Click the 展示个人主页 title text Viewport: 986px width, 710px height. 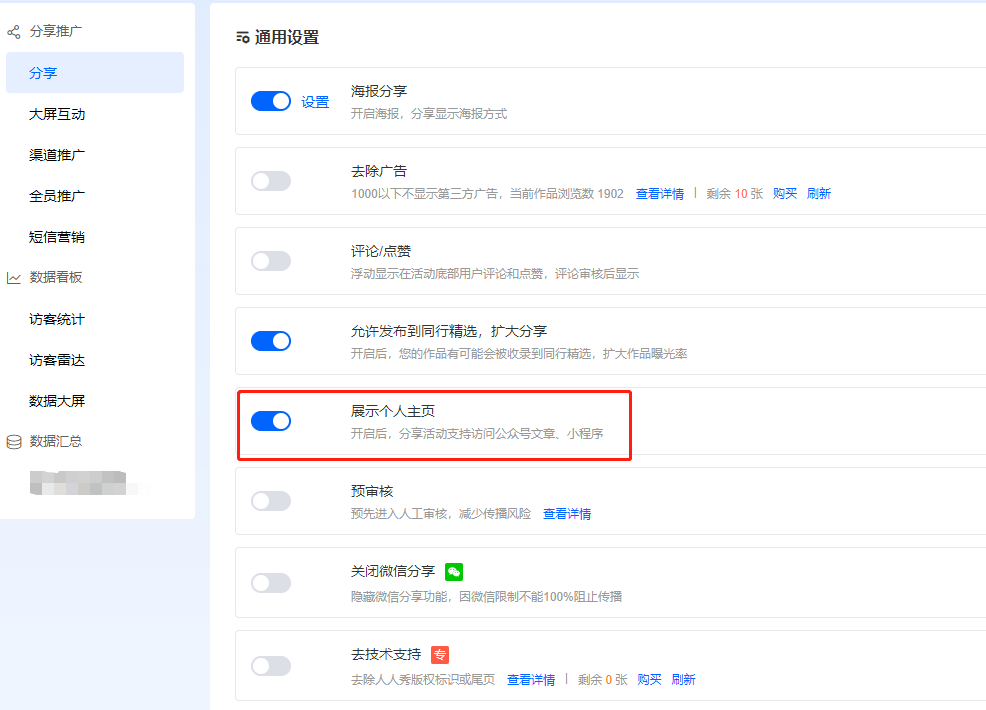pos(393,411)
